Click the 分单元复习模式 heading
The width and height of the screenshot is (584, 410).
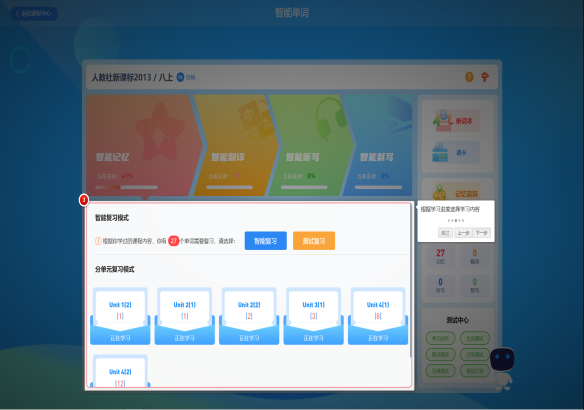[x=114, y=269]
